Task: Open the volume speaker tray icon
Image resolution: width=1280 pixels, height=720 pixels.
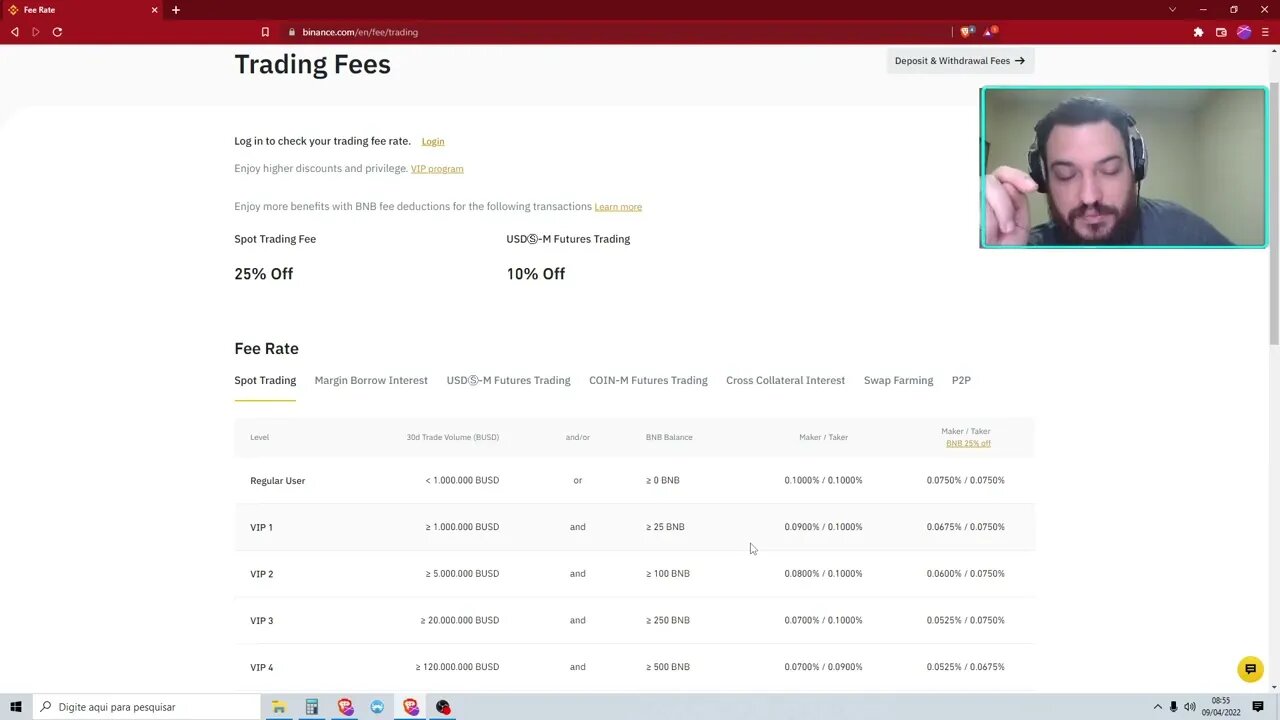Action: pos(1190,707)
